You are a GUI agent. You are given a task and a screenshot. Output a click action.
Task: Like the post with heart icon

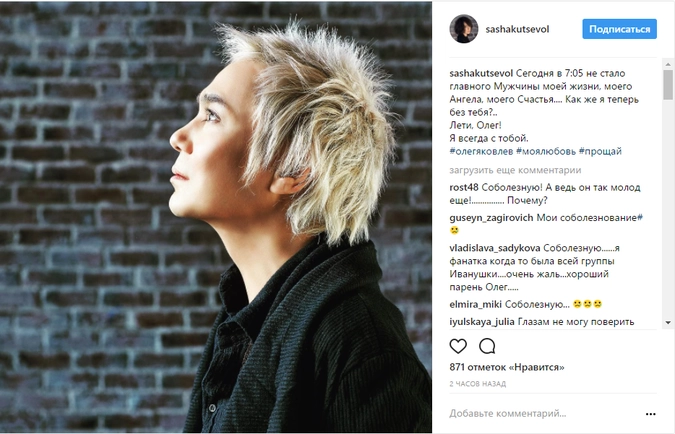[x=458, y=346]
